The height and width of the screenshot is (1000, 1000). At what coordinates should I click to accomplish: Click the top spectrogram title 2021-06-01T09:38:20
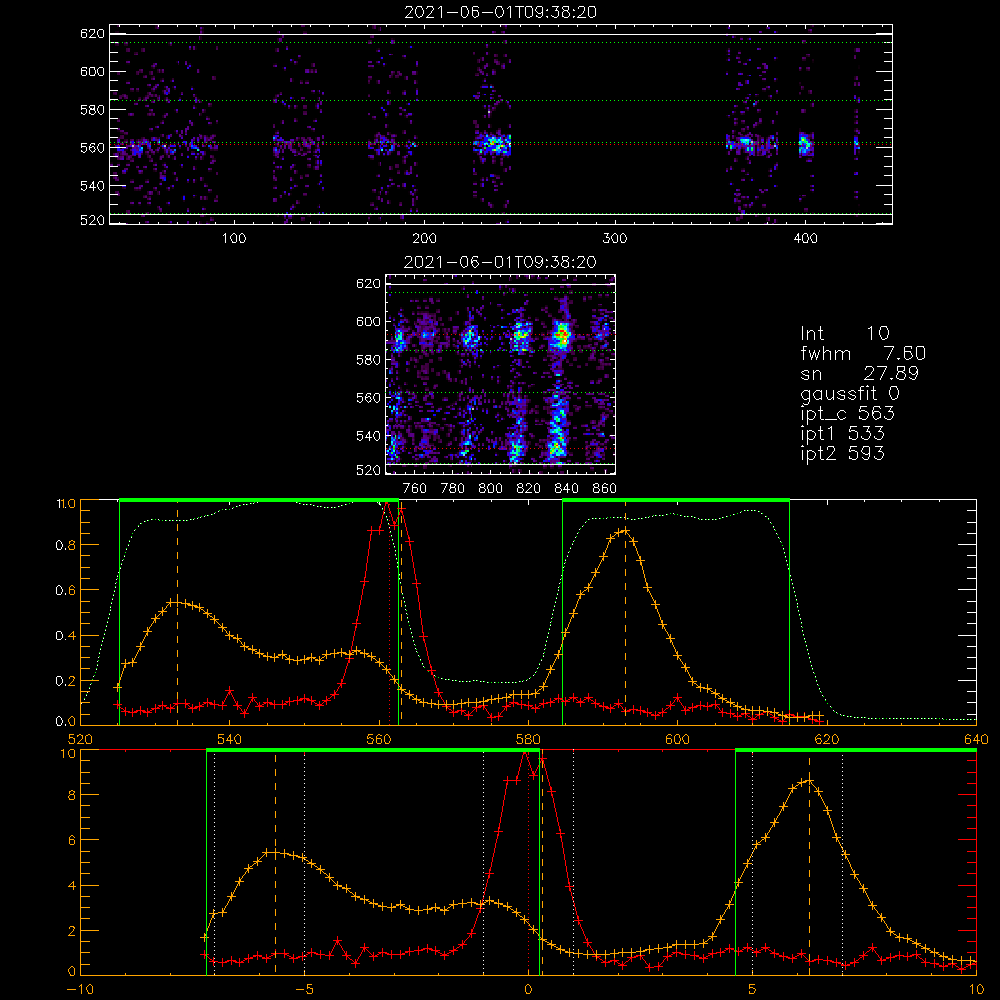point(500,12)
